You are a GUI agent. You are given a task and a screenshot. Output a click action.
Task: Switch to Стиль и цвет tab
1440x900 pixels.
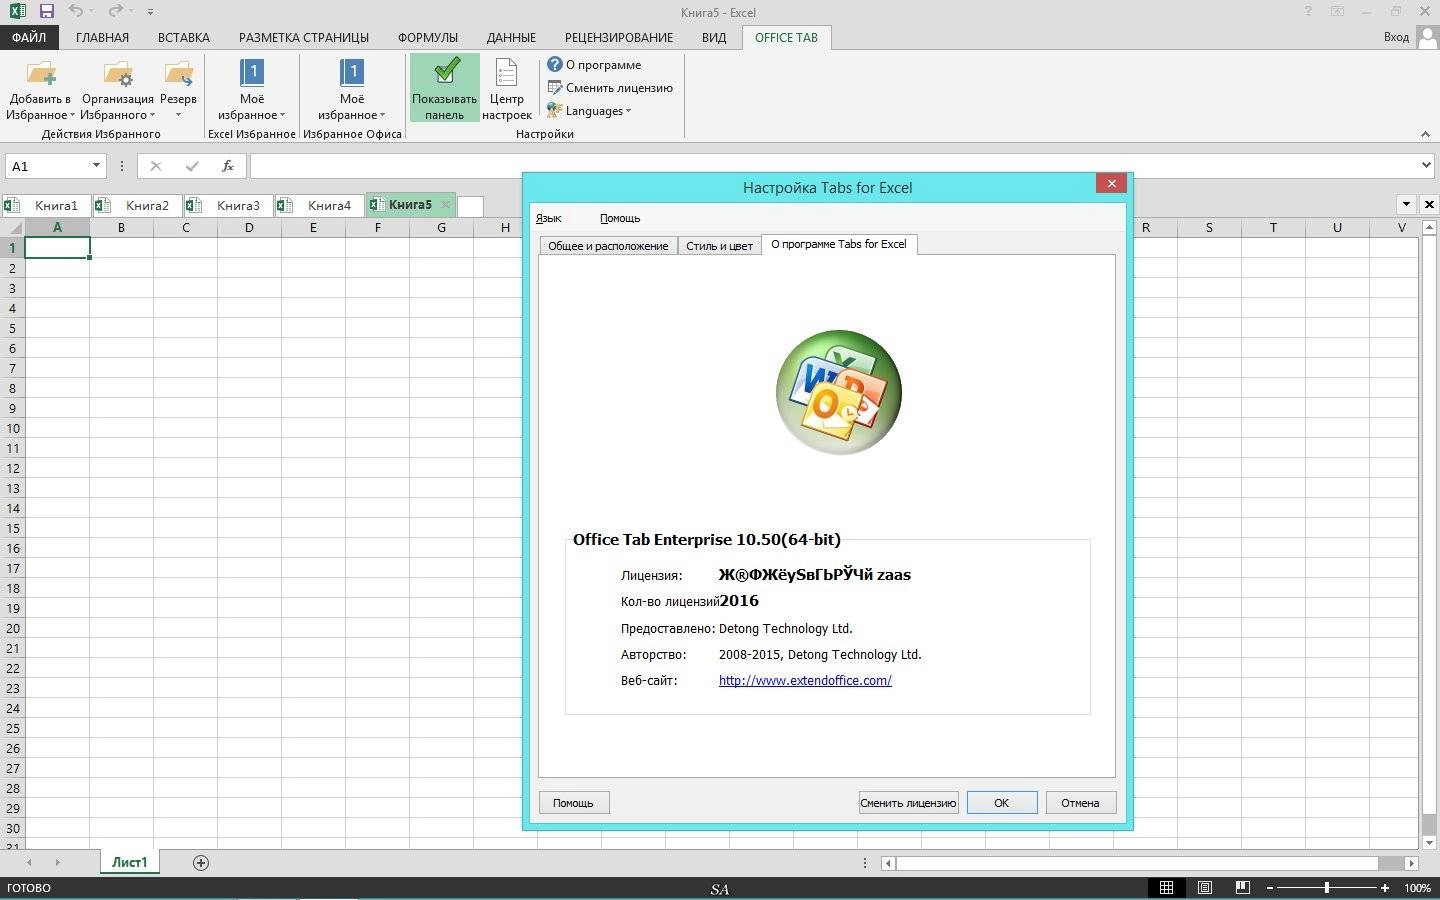point(719,245)
